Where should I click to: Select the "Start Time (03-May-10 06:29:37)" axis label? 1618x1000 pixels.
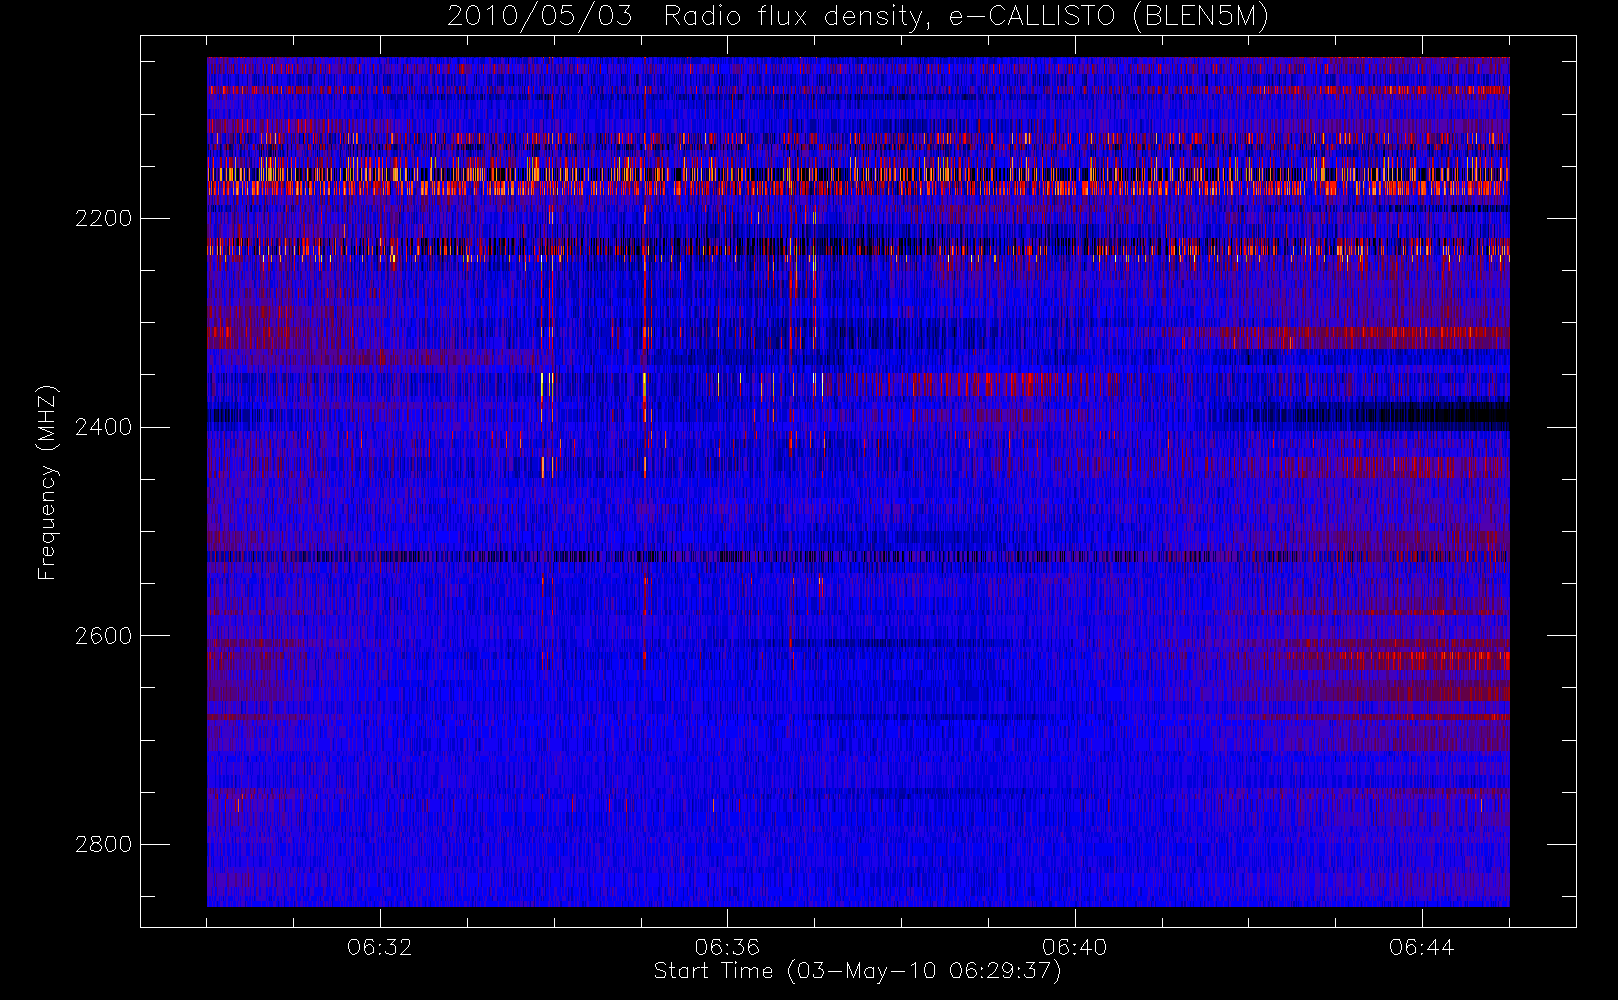point(857,971)
